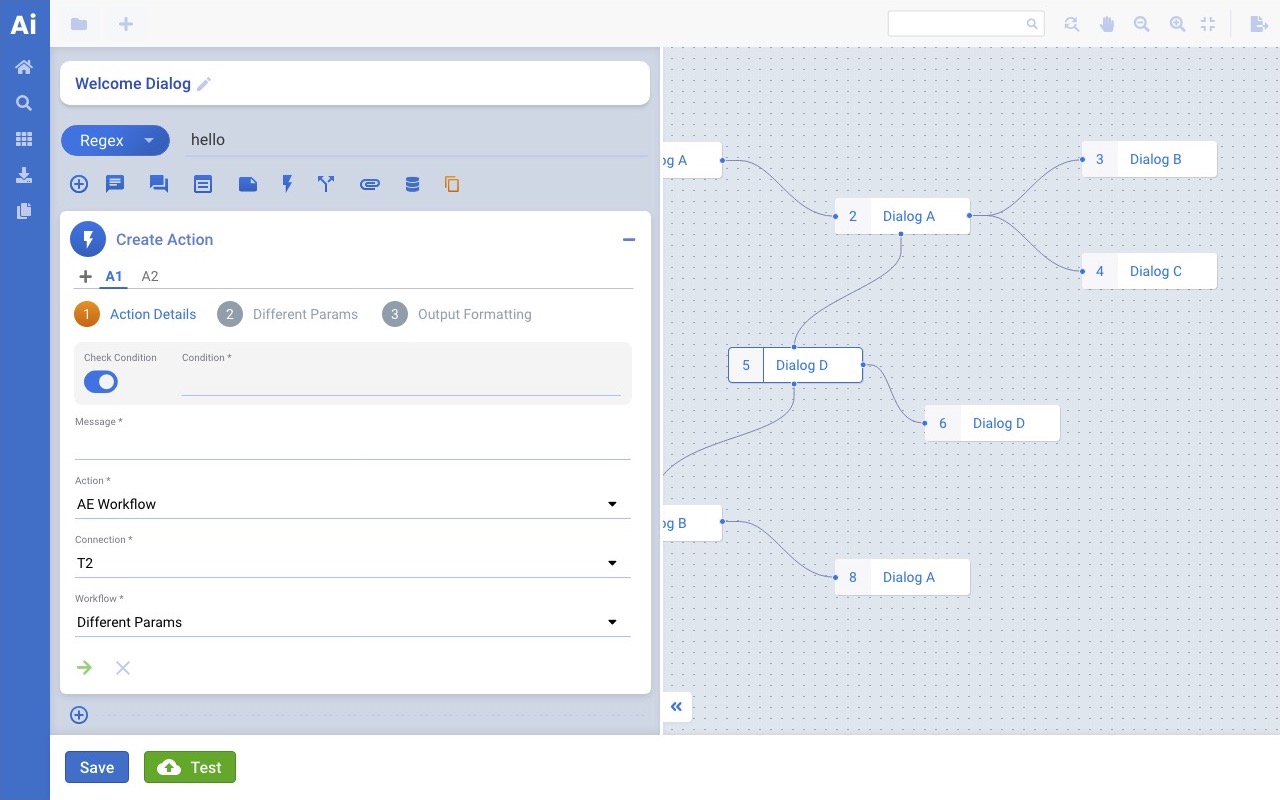Click the lightning bolt action icon in toolbar
The width and height of the screenshot is (1280, 800).
point(287,184)
